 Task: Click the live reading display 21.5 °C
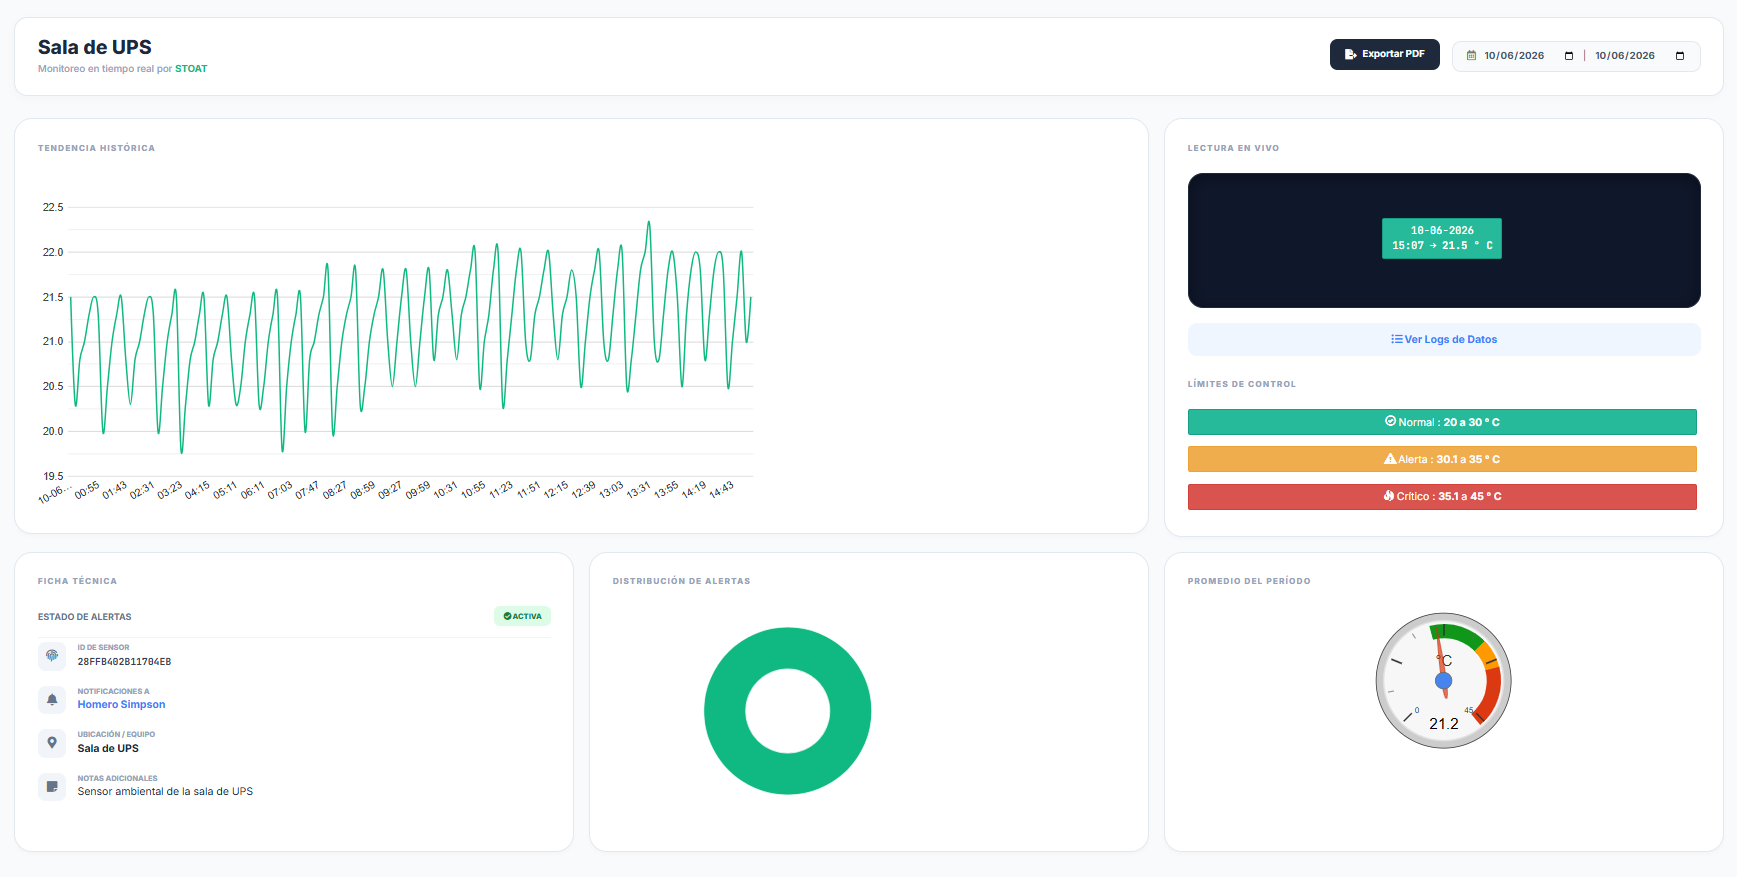click(x=1442, y=238)
